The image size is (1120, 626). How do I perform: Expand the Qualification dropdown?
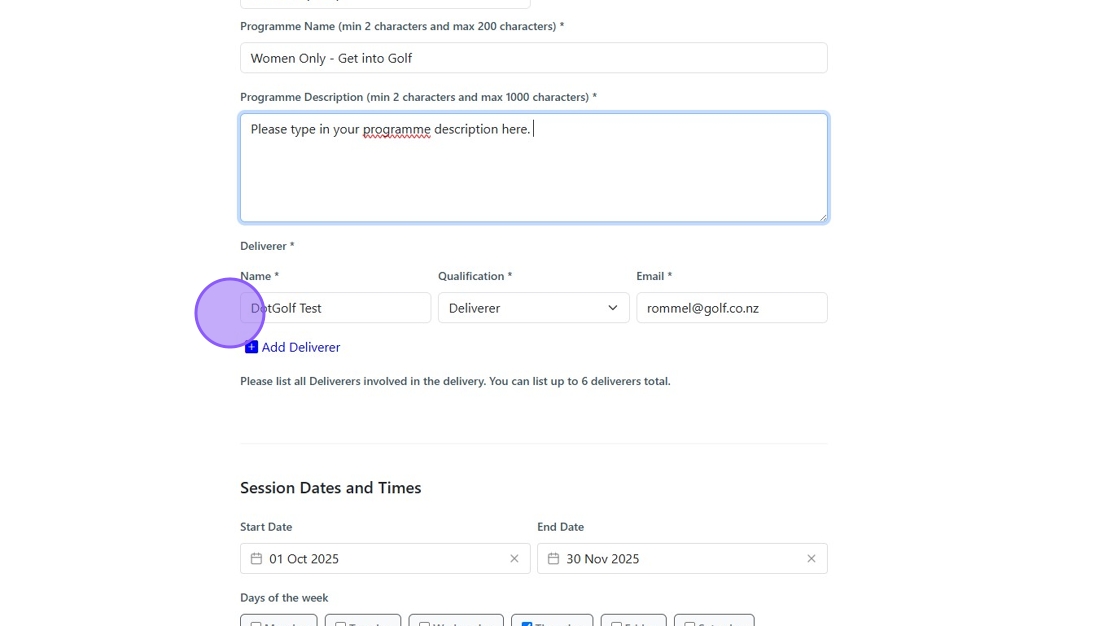coord(533,308)
